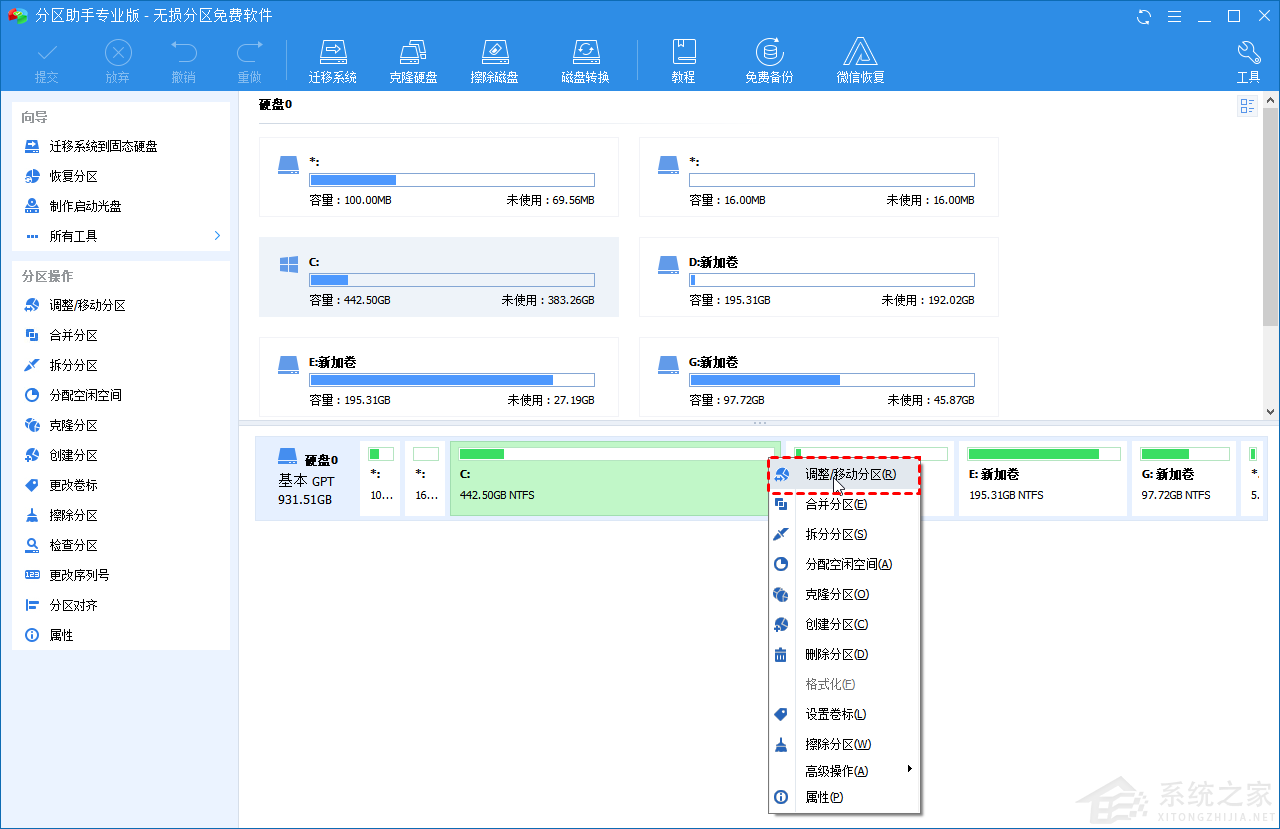Expand 高级操作 submenu in context menu
Image resolution: width=1280 pixels, height=829 pixels.
point(909,770)
